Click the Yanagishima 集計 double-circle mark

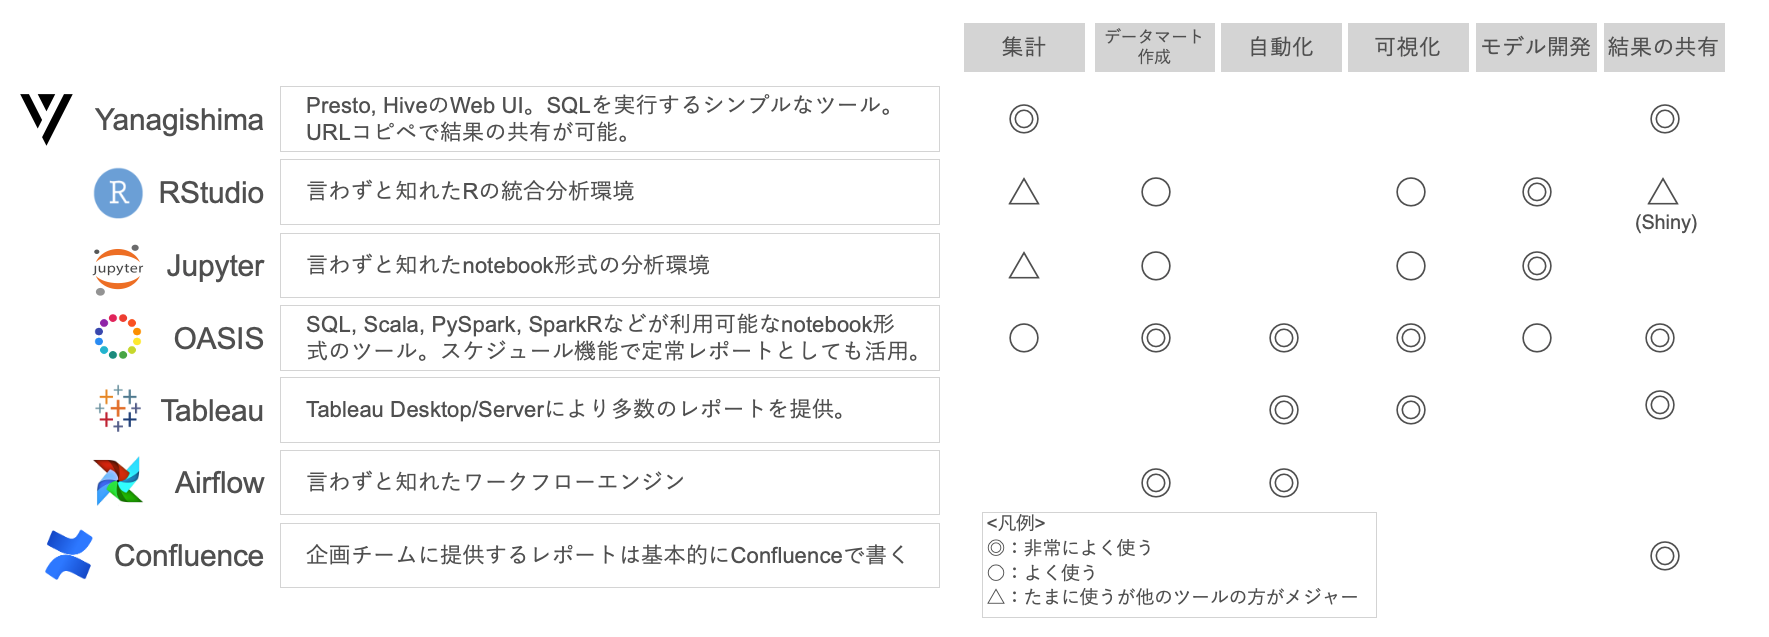click(x=1024, y=119)
